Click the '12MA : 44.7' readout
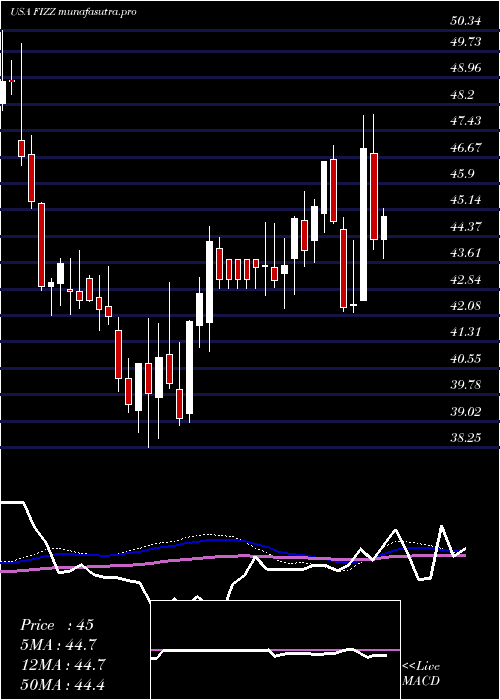 point(62,665)
